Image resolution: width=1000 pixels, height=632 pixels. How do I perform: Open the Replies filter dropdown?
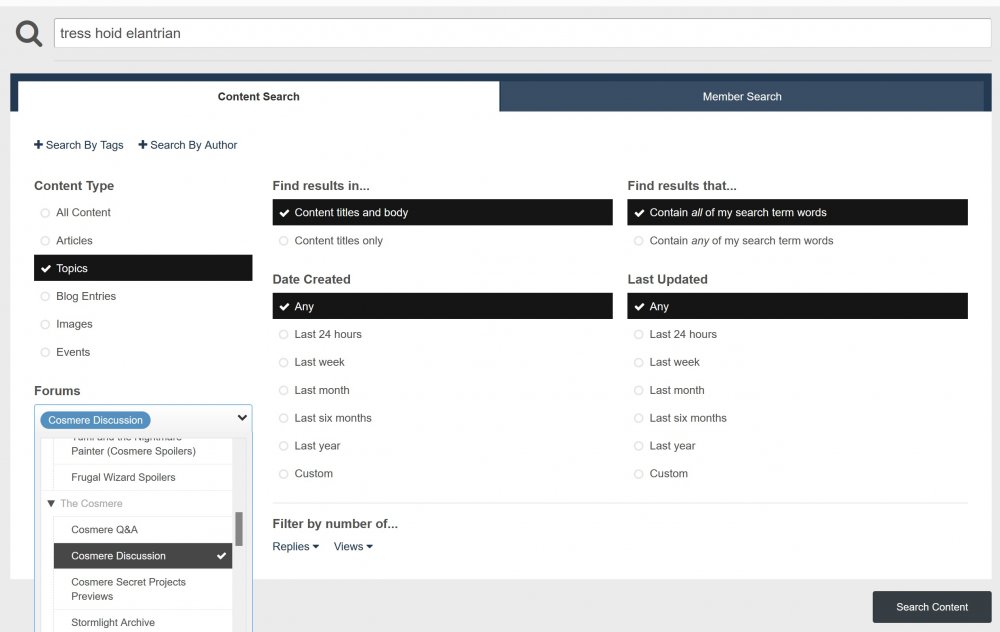pyautogui.click(x=295, y=547)
